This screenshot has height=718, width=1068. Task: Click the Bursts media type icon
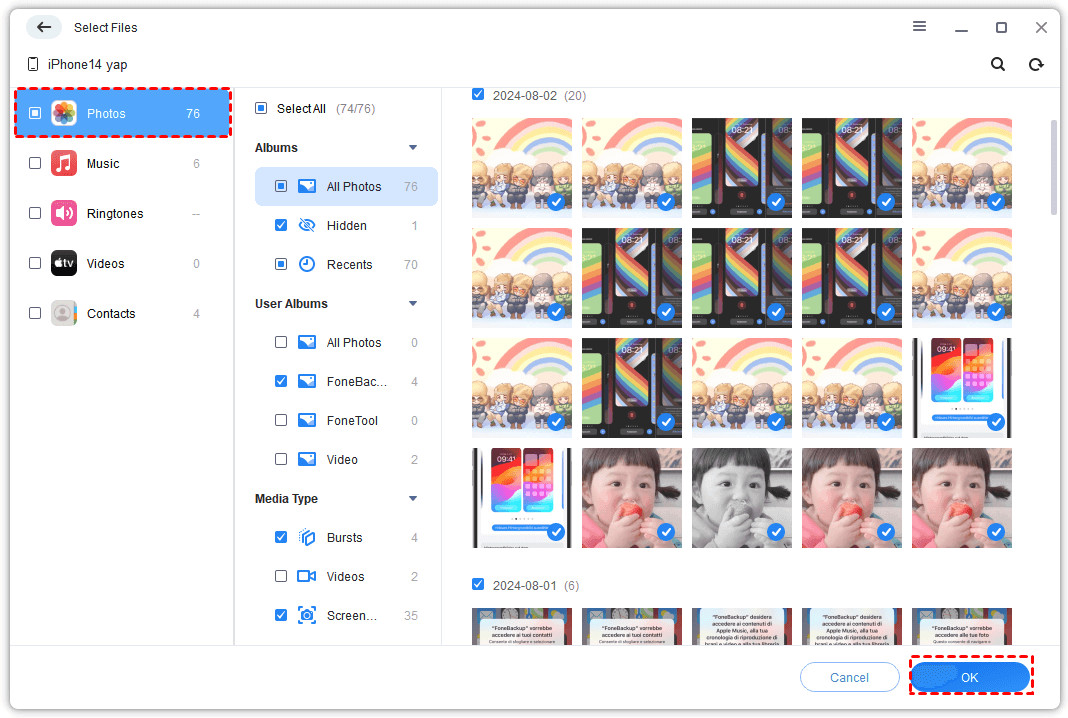coord(307,537)
